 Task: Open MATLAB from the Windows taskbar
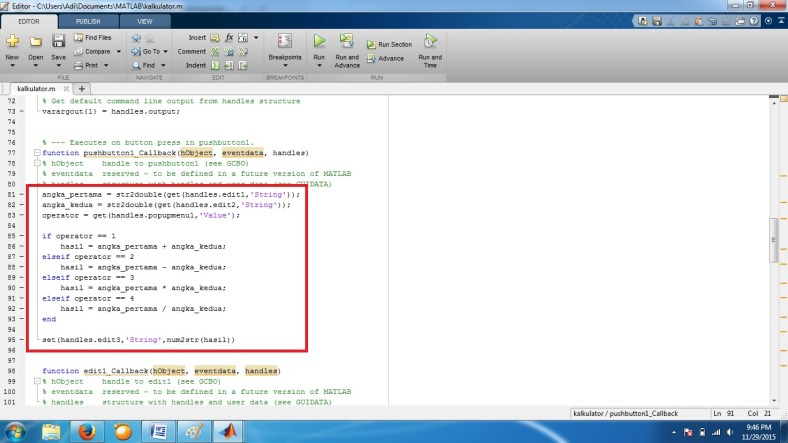(233, 430)
